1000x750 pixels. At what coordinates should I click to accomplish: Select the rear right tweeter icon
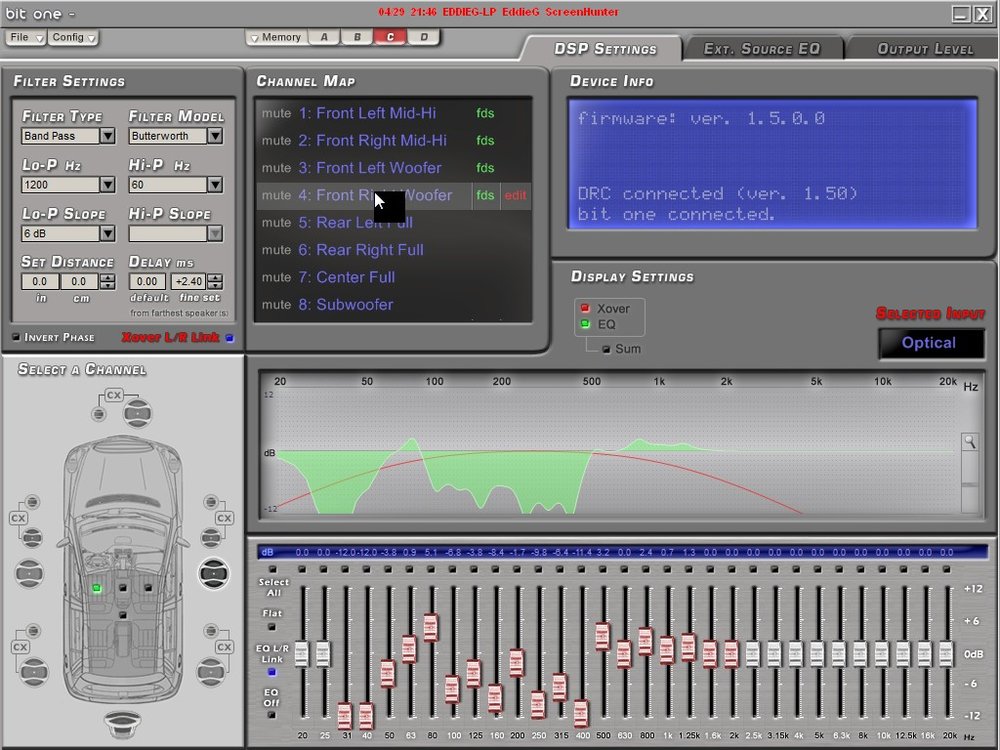pyautogui.click(x=210, y=631)
